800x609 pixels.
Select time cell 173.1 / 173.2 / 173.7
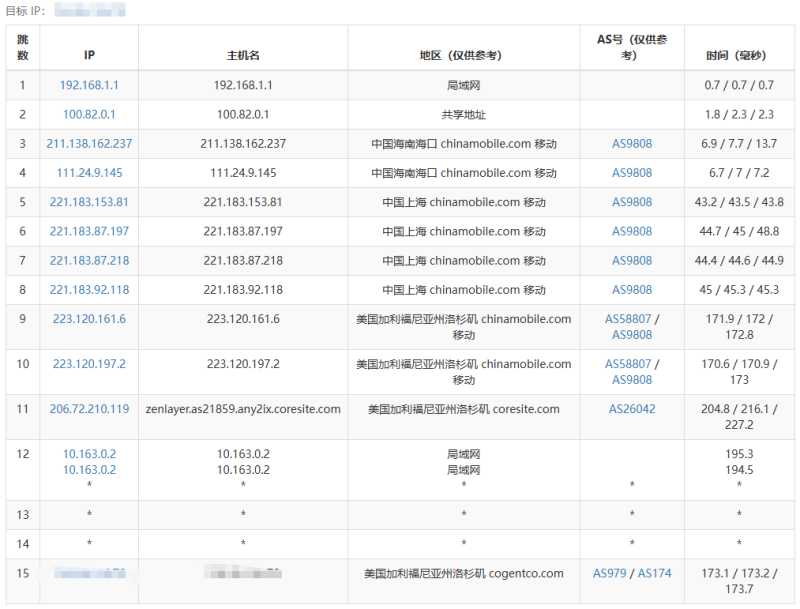click(739, 581)
